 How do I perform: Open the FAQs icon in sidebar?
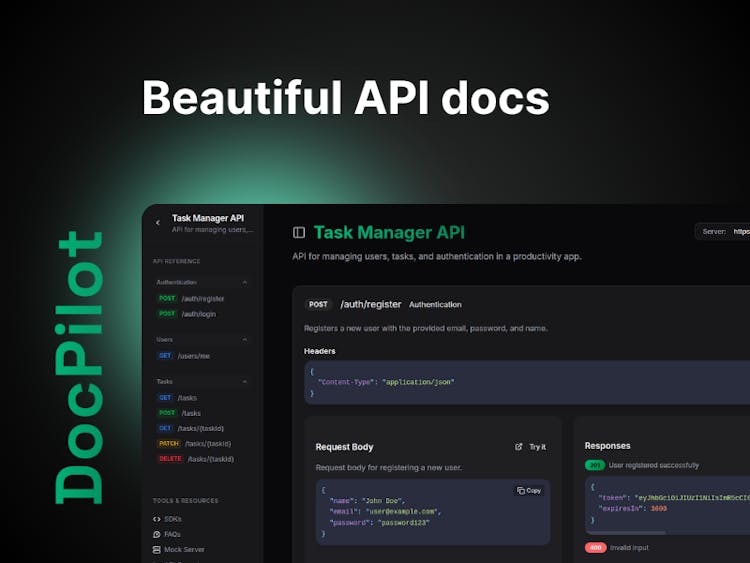[156, 534]
